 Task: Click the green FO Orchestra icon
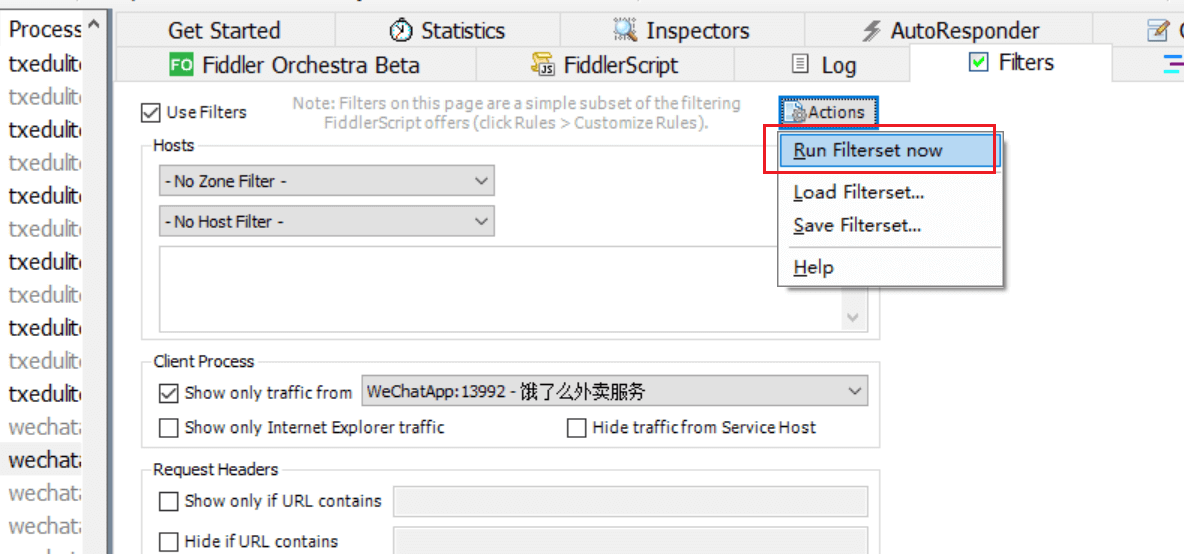[x=181, y=64]
